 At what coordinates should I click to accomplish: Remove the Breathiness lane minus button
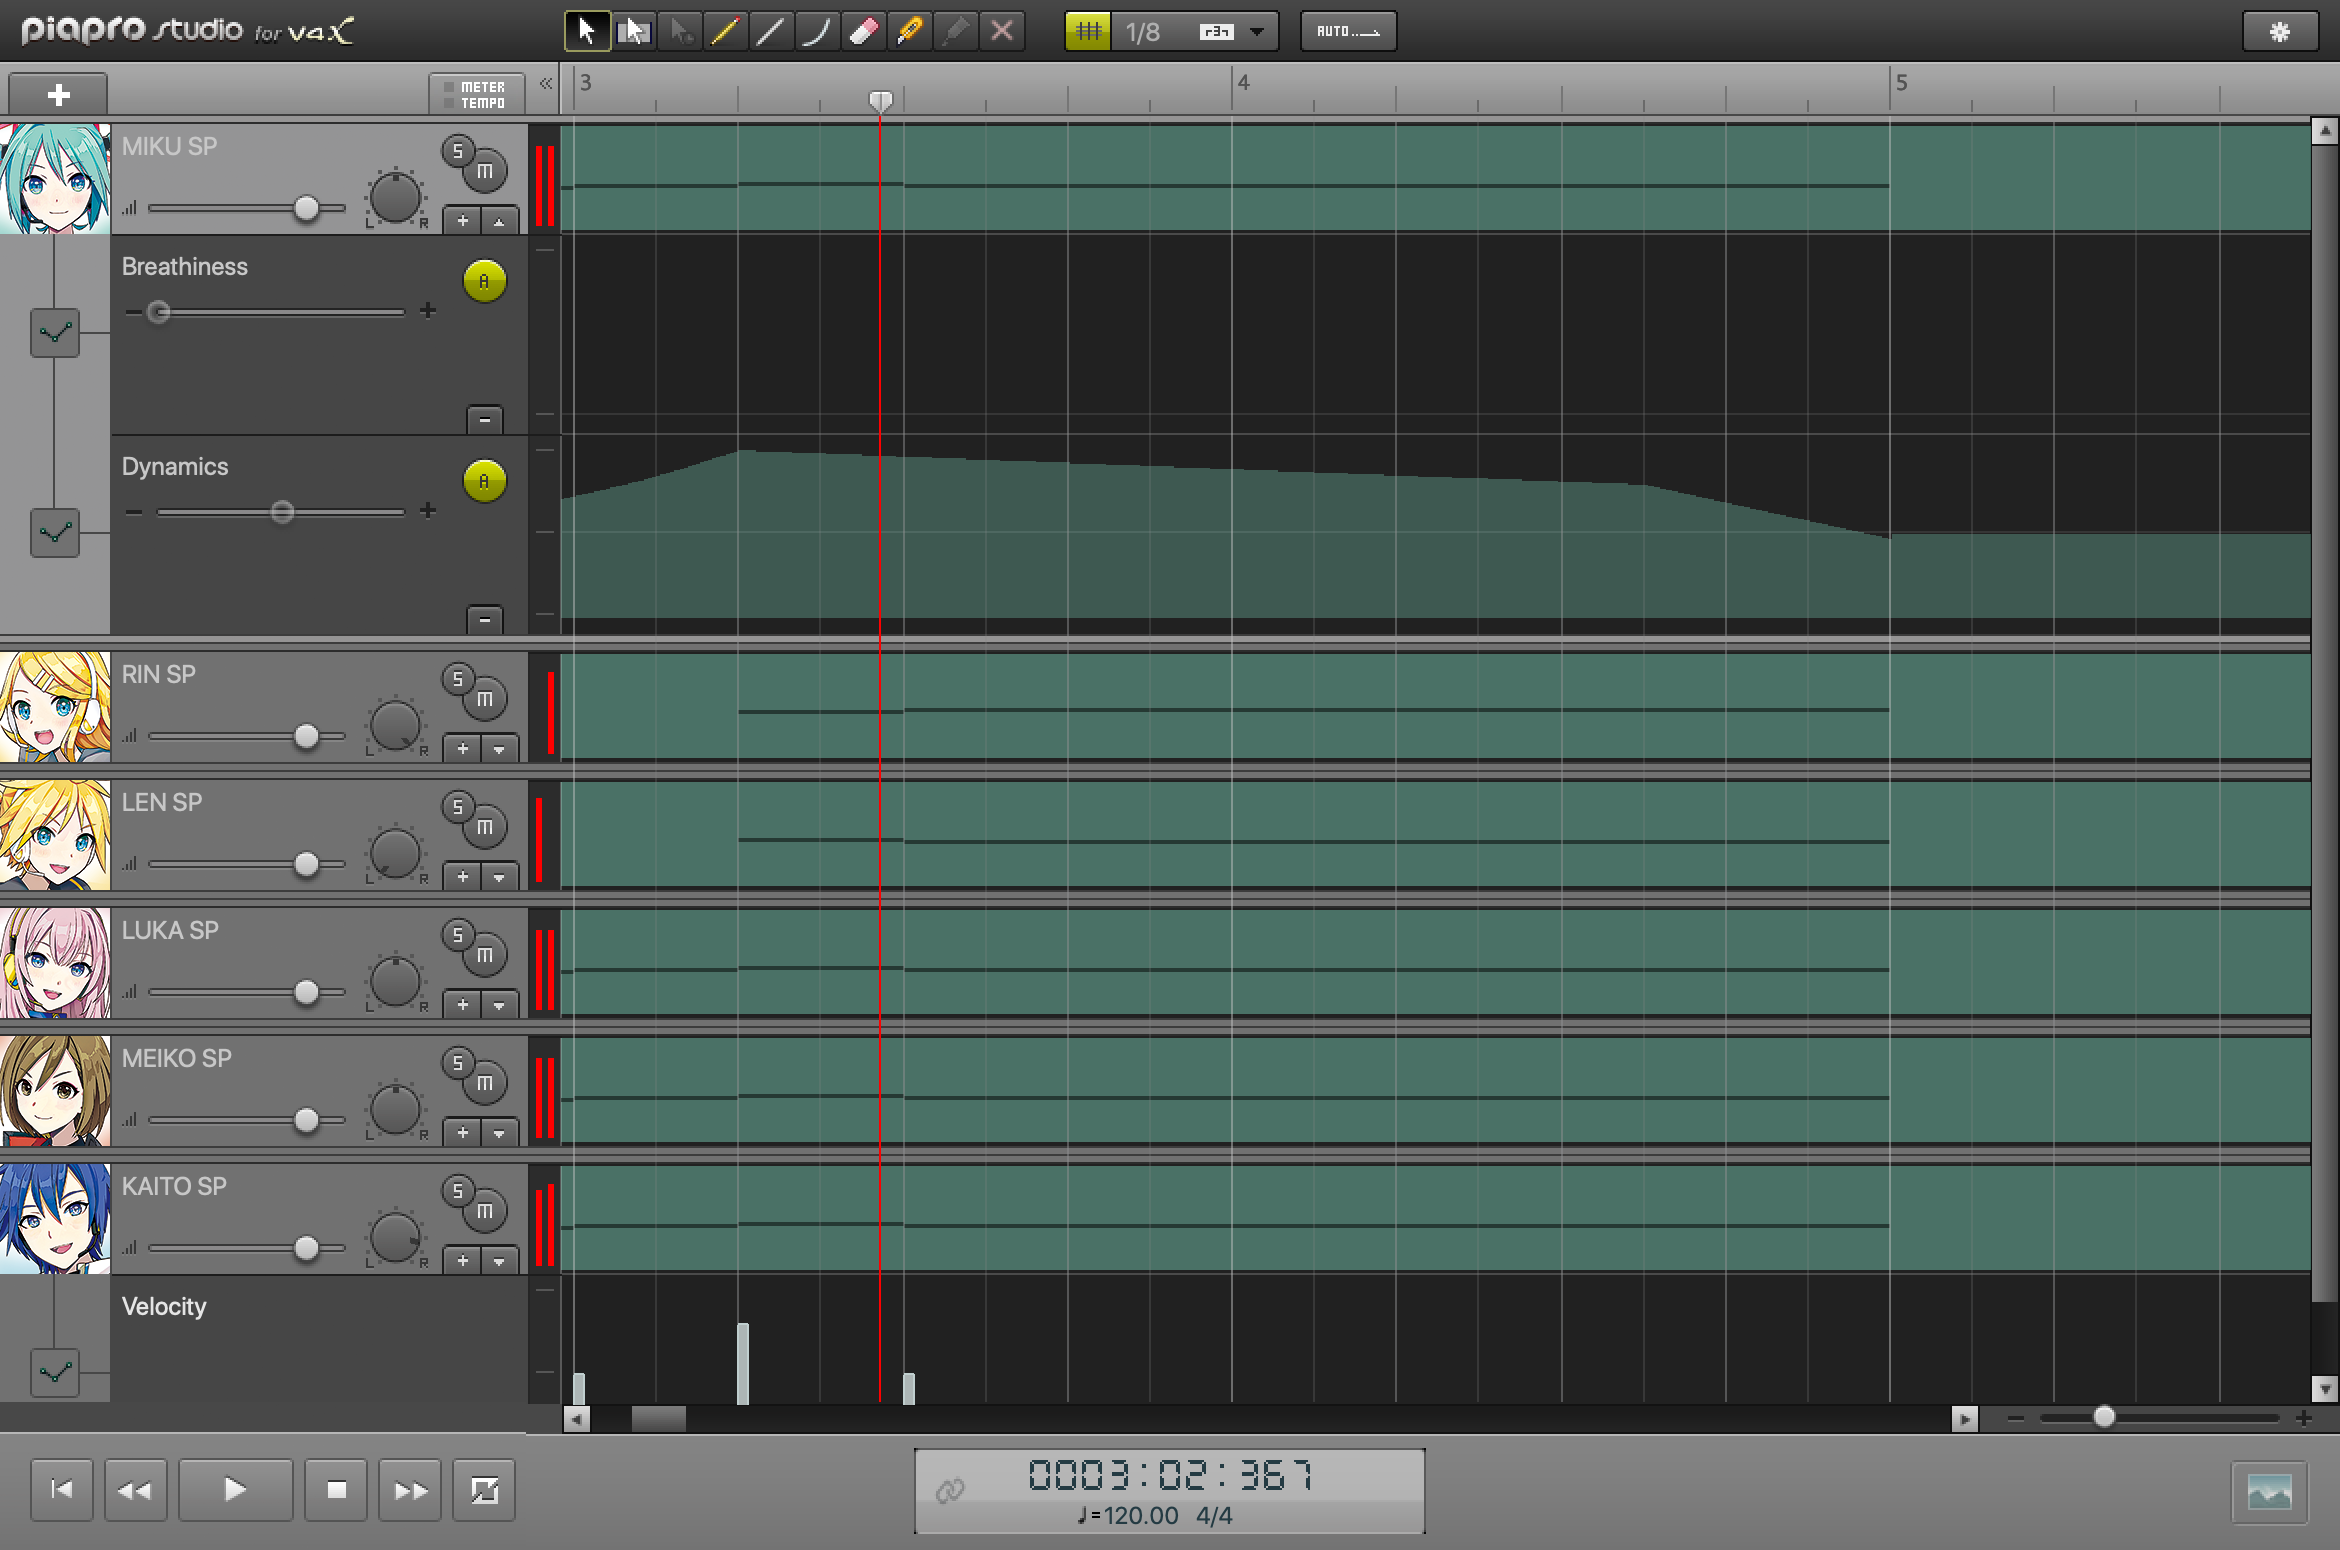pos(485,420)
